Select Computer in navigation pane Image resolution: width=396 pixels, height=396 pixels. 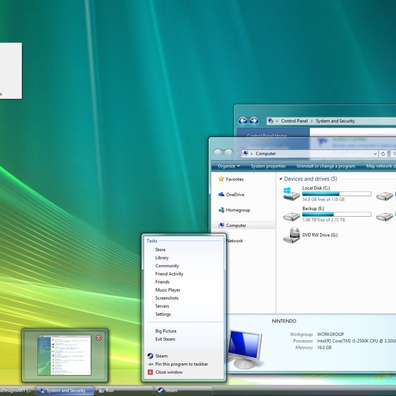click(x=236, y=226)
